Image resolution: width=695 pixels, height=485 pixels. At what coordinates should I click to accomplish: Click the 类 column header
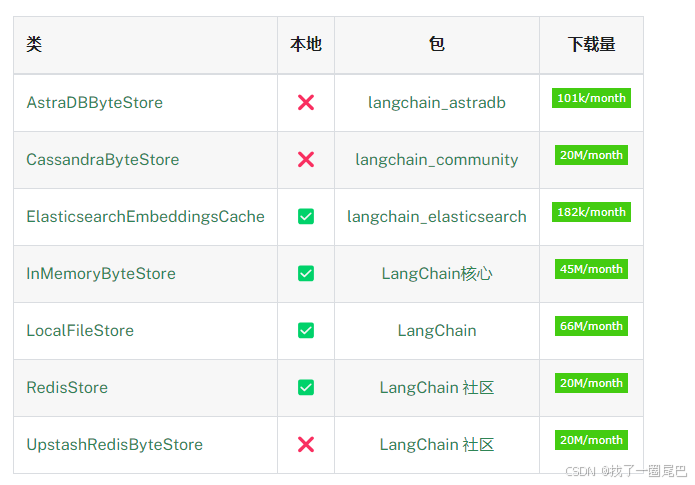coord(34,44)
